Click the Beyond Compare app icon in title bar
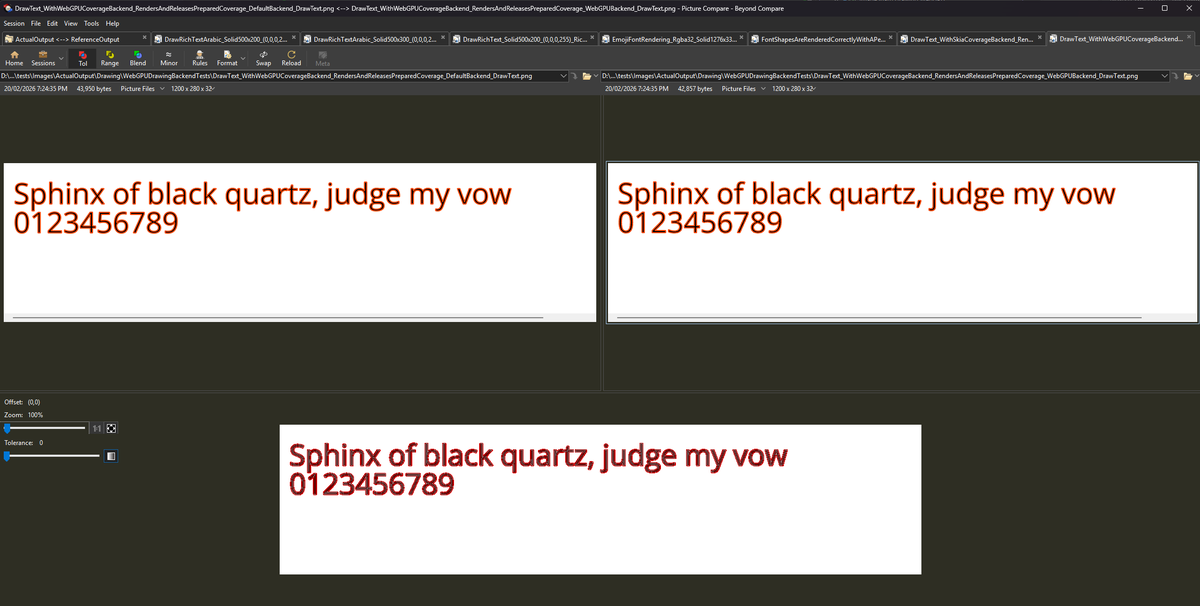Image resolution: width=1200 pixels, height=606 pixels. point(7,7)
